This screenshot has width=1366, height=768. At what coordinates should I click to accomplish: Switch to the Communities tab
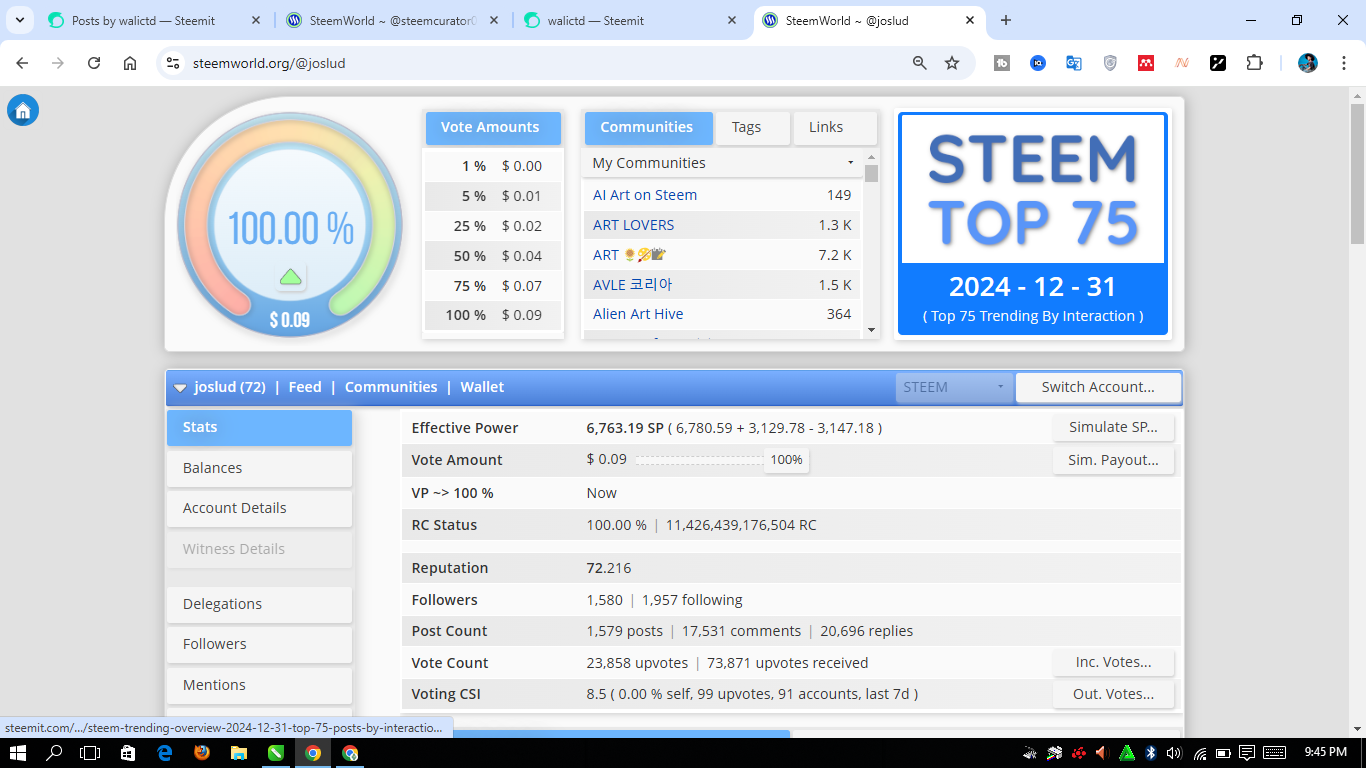pos(647,127)
